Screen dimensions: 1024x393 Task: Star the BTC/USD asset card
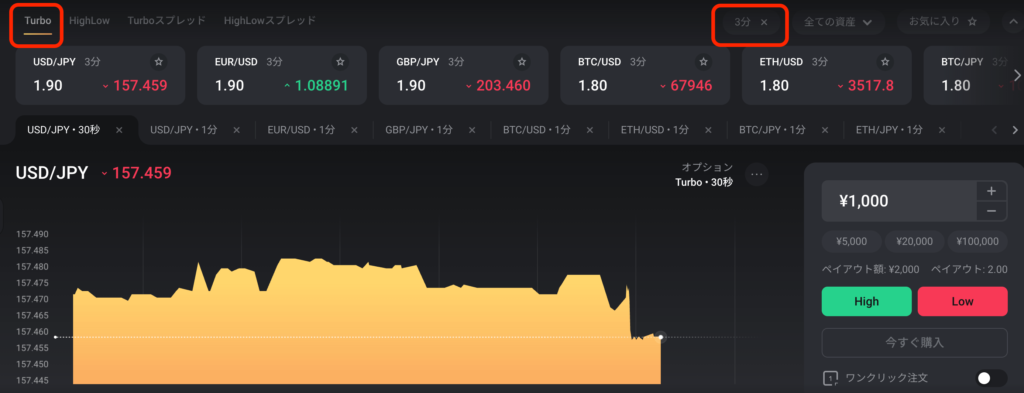[703, 62]
